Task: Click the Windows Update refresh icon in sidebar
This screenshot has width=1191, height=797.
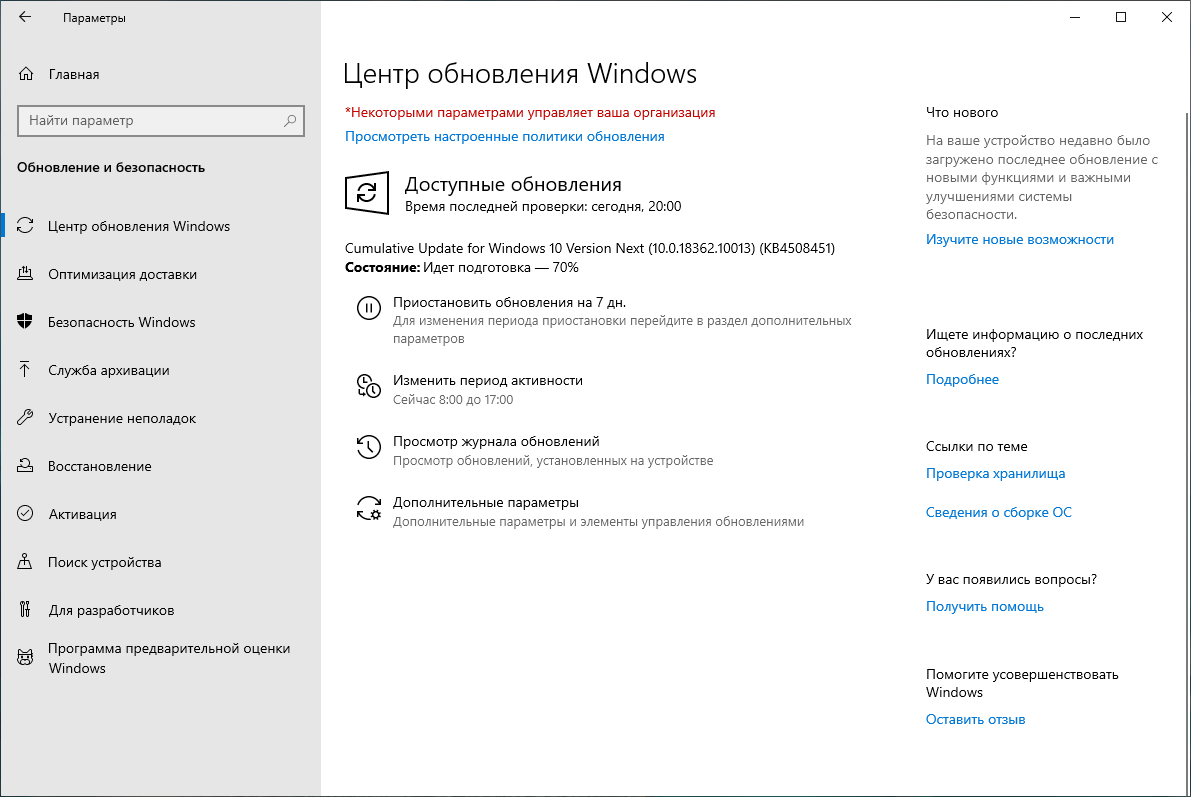Action: pos(23,225)
